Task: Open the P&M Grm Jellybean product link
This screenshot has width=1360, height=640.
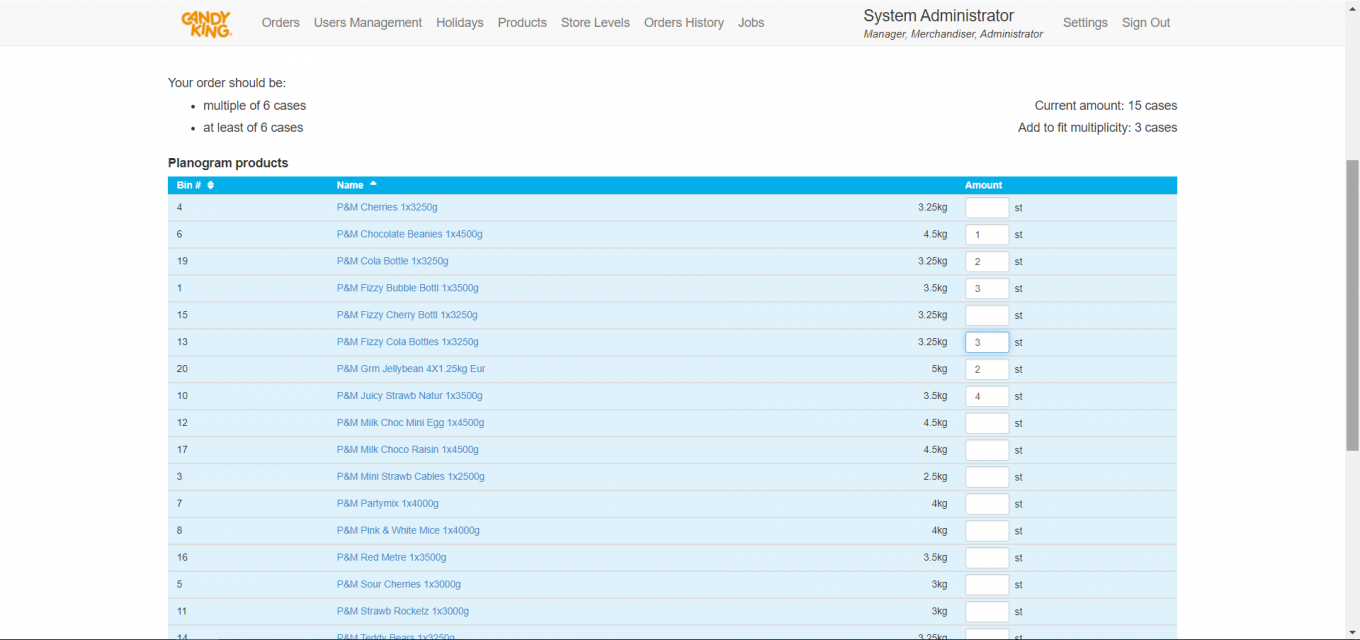Action: click(411, 368)
